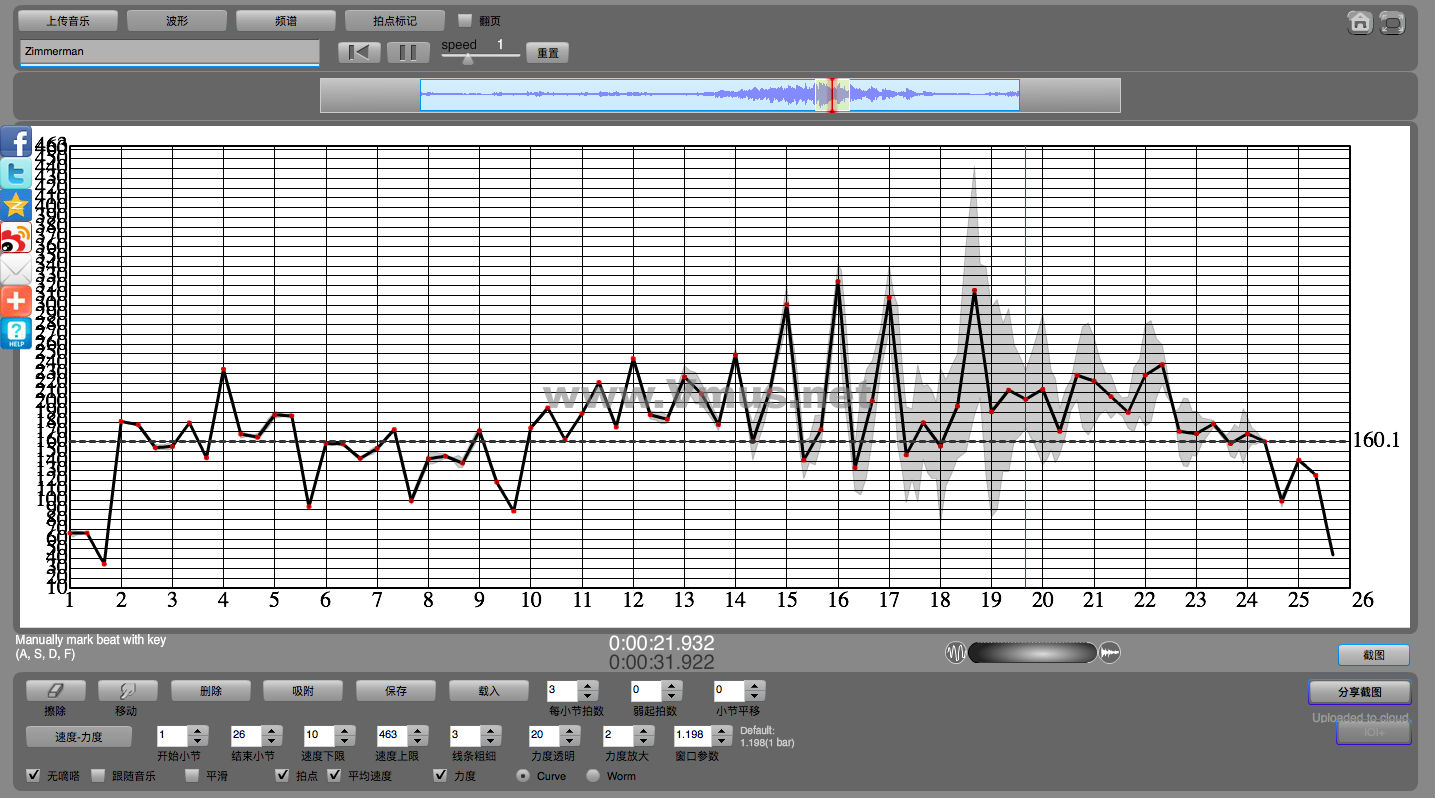Pause playback with the pause button
1435x798 pixels.
click(408, 52)
